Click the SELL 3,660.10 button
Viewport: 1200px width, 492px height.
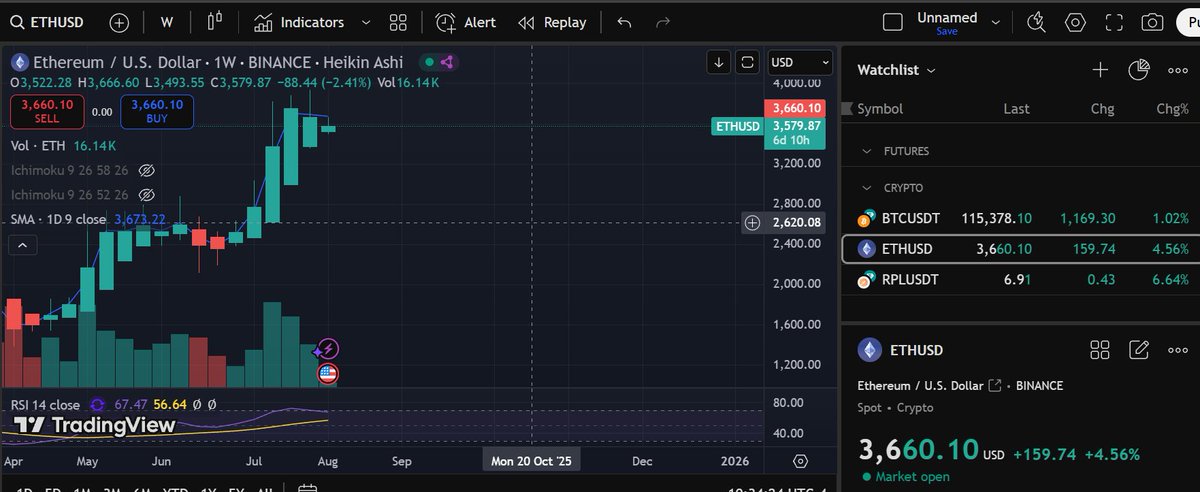(x=47, y=111)
